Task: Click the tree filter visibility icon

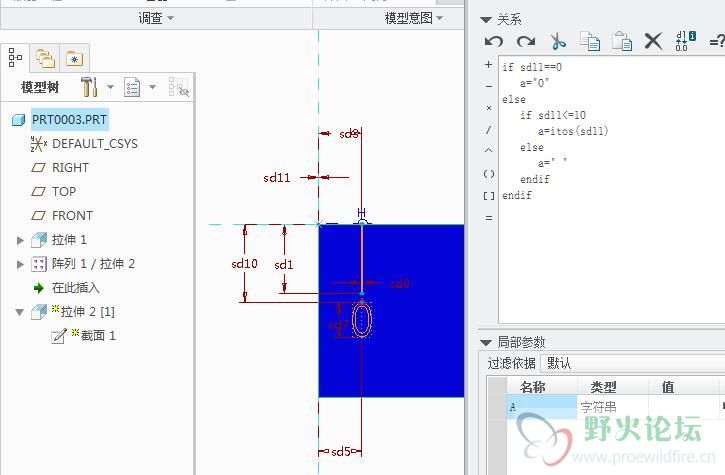Action: point(179,87)
